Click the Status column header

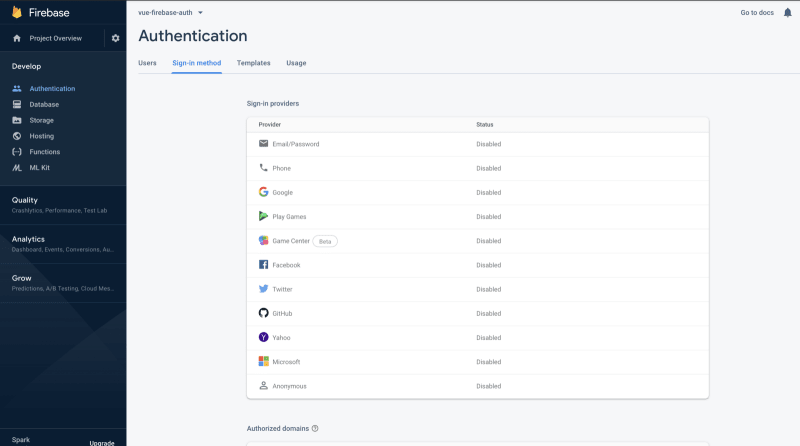[x=484, y=125]
